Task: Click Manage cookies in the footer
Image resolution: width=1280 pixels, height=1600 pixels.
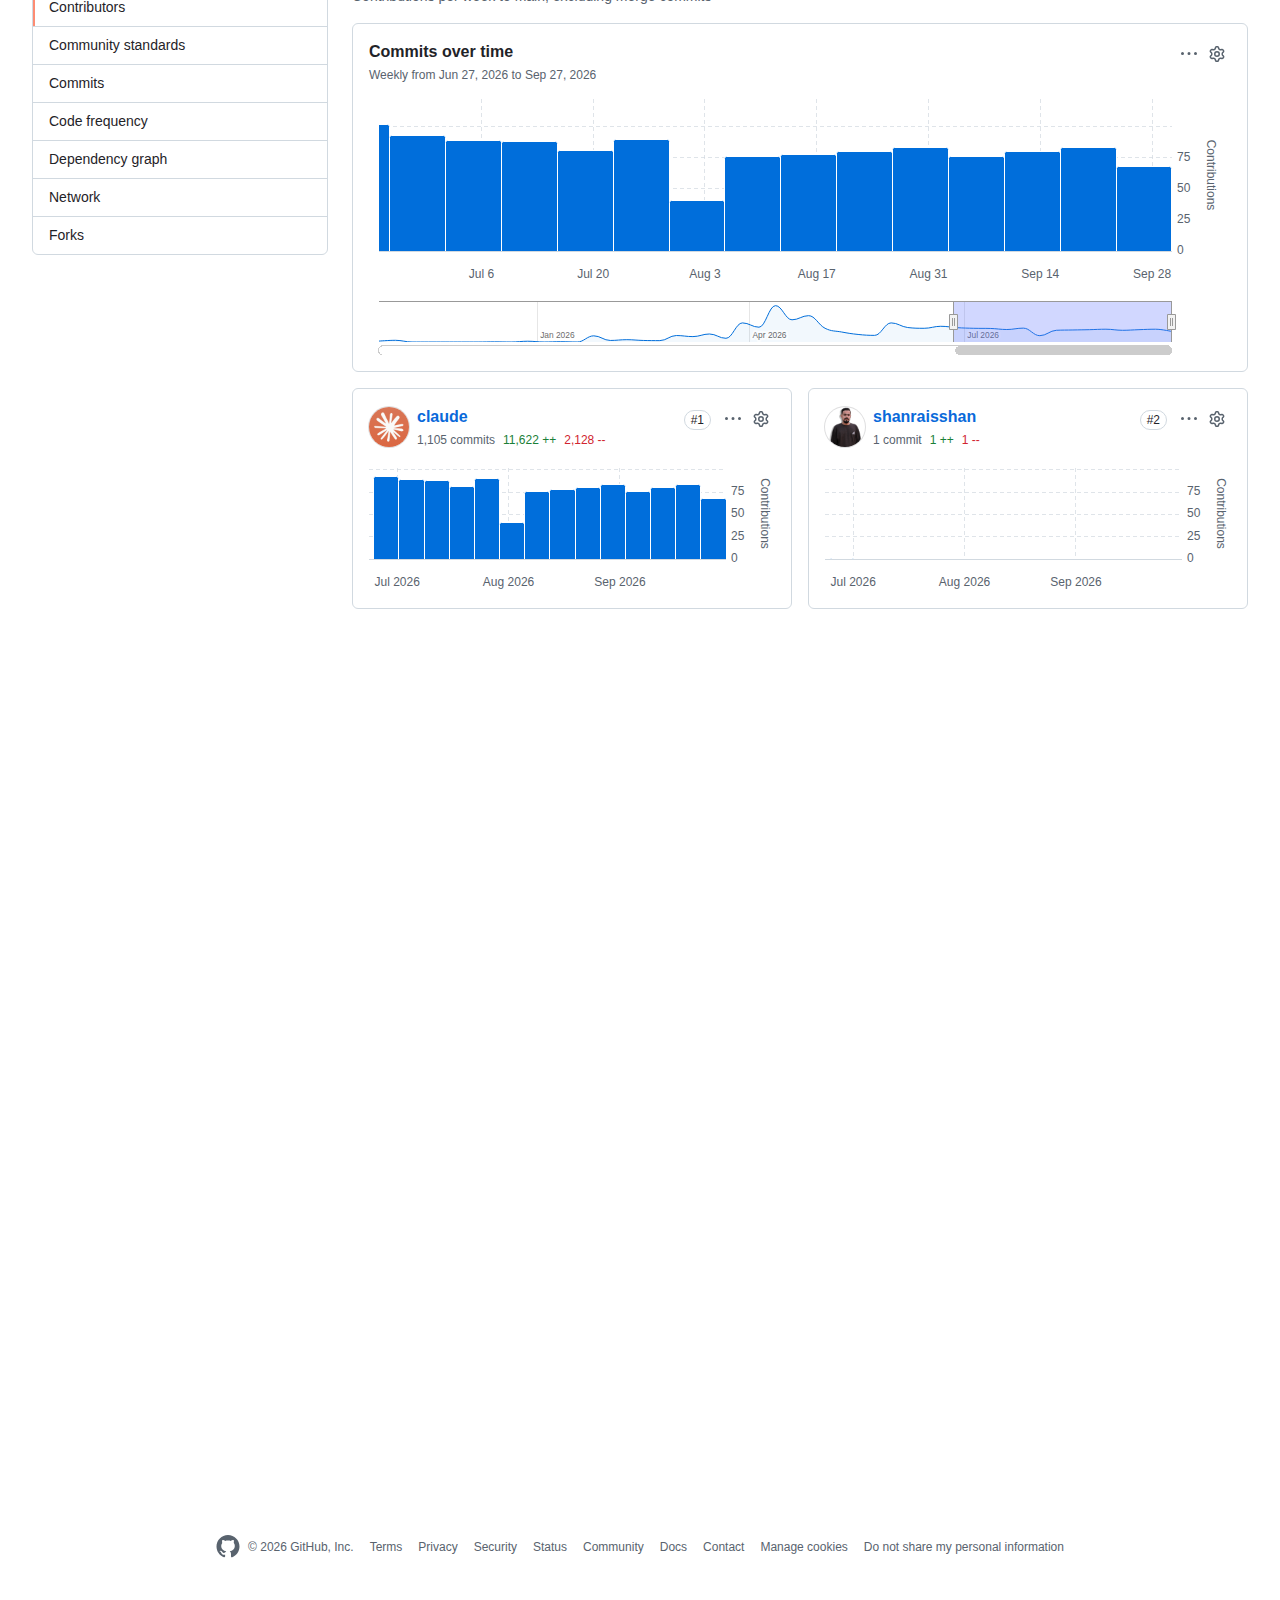Action: [804, 1547]
